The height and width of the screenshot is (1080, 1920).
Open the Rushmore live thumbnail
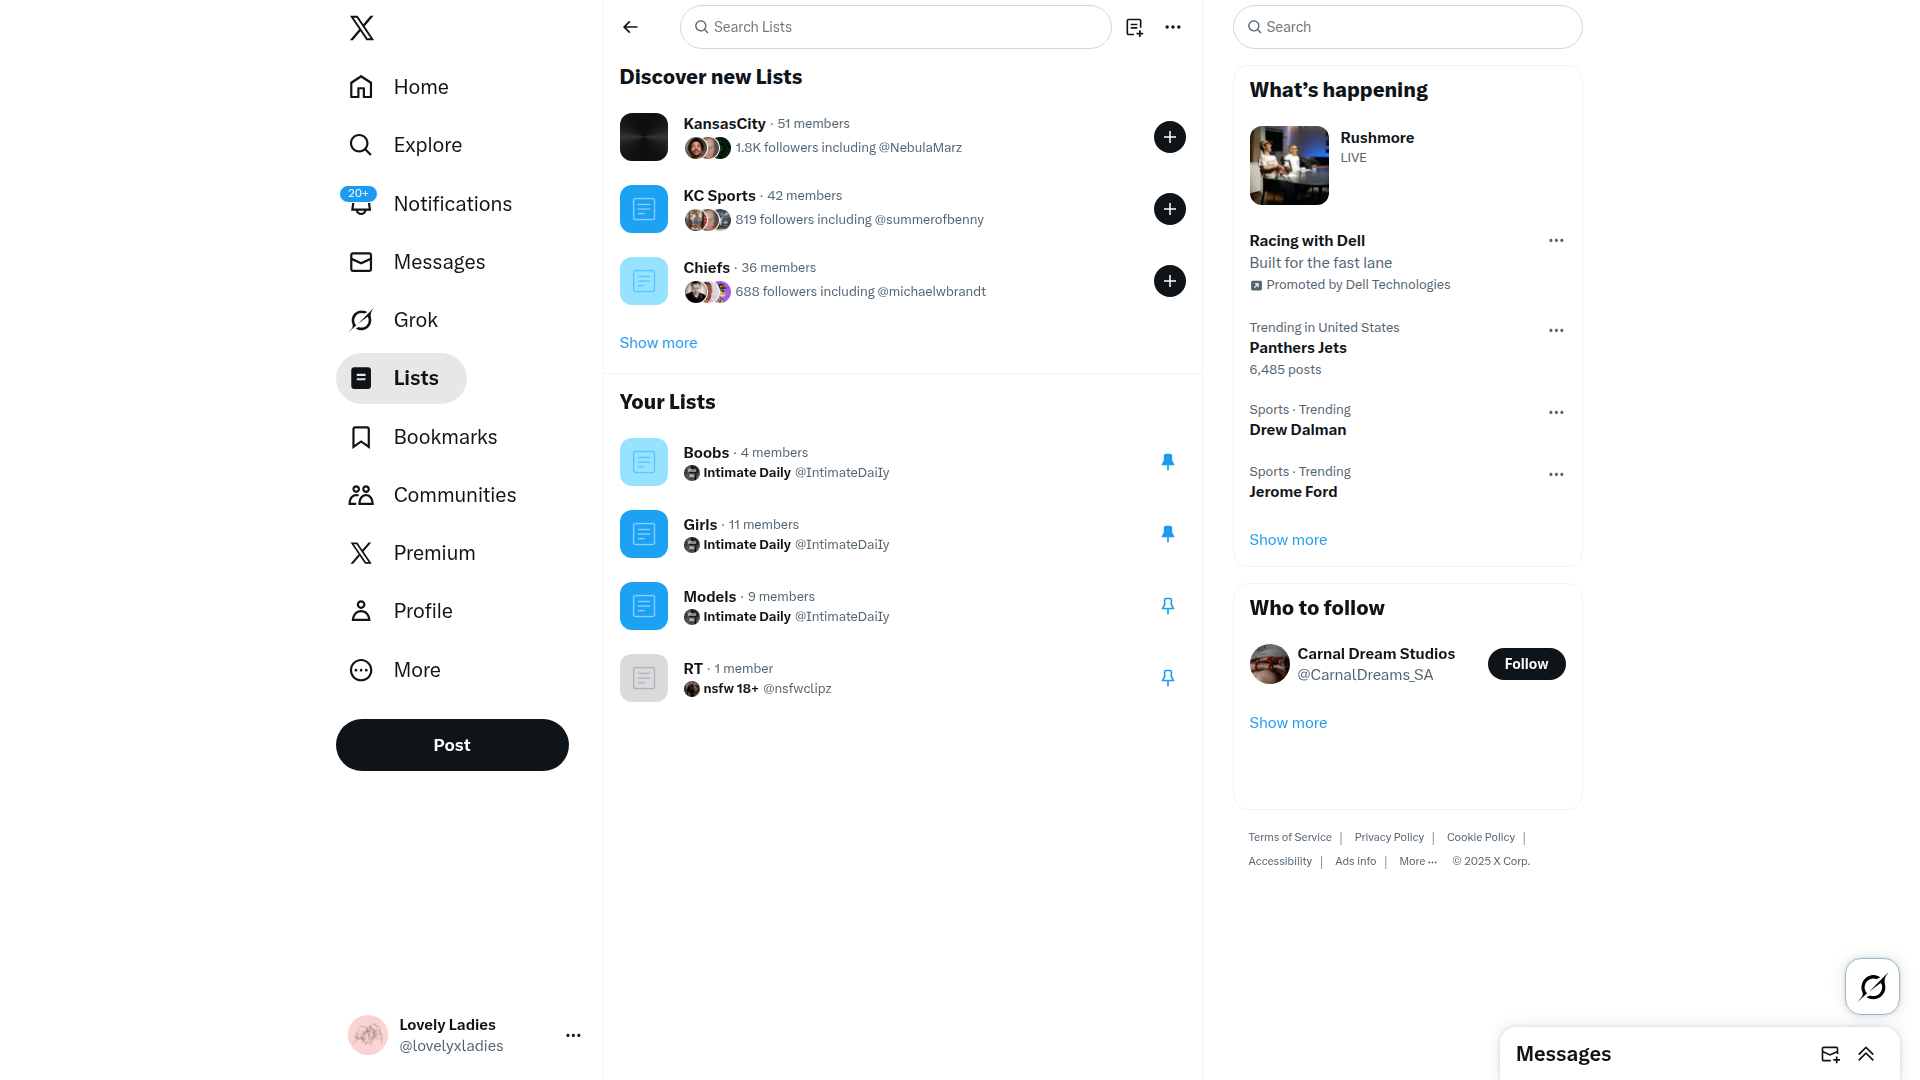point(1289,165)
